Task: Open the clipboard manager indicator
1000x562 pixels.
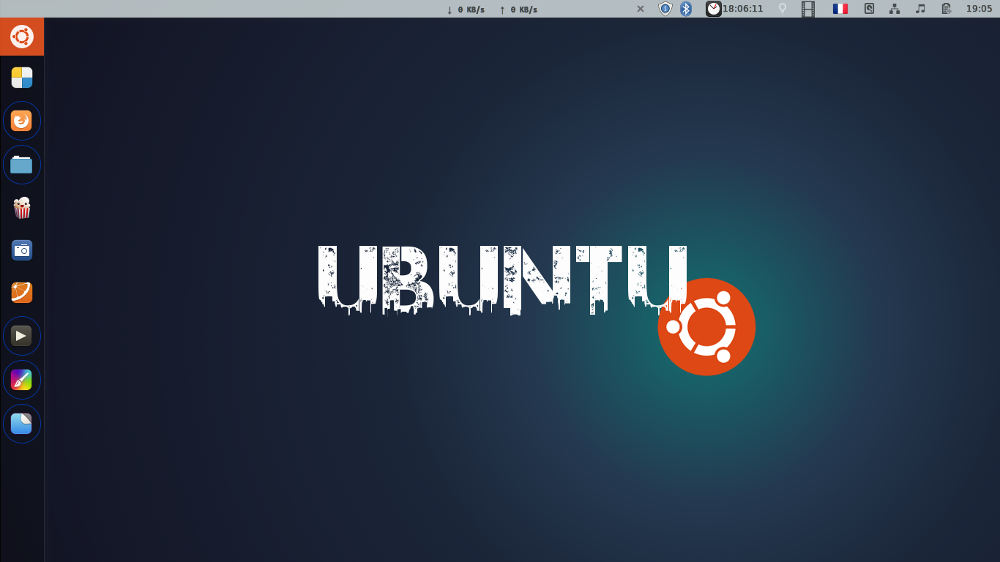Action: [946, 9]
